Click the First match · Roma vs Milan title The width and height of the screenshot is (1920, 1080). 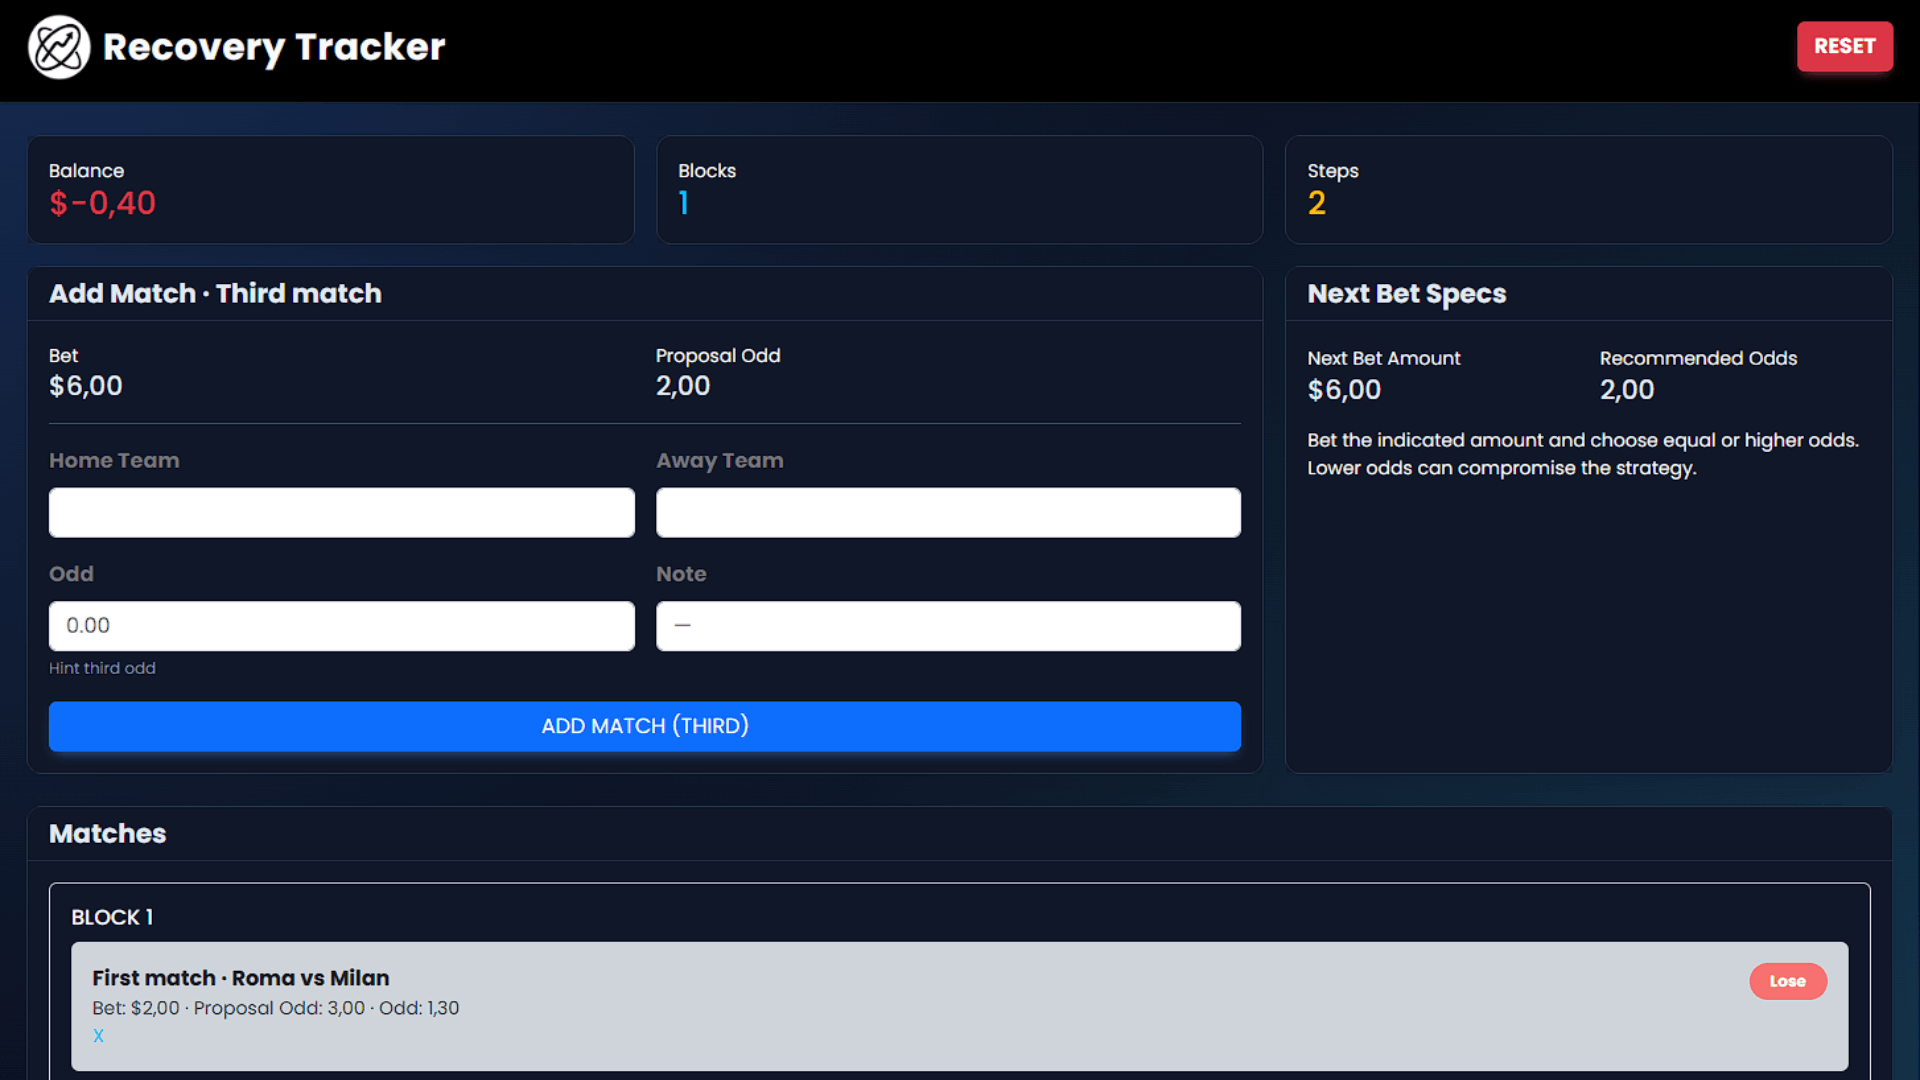coord(241,978)
